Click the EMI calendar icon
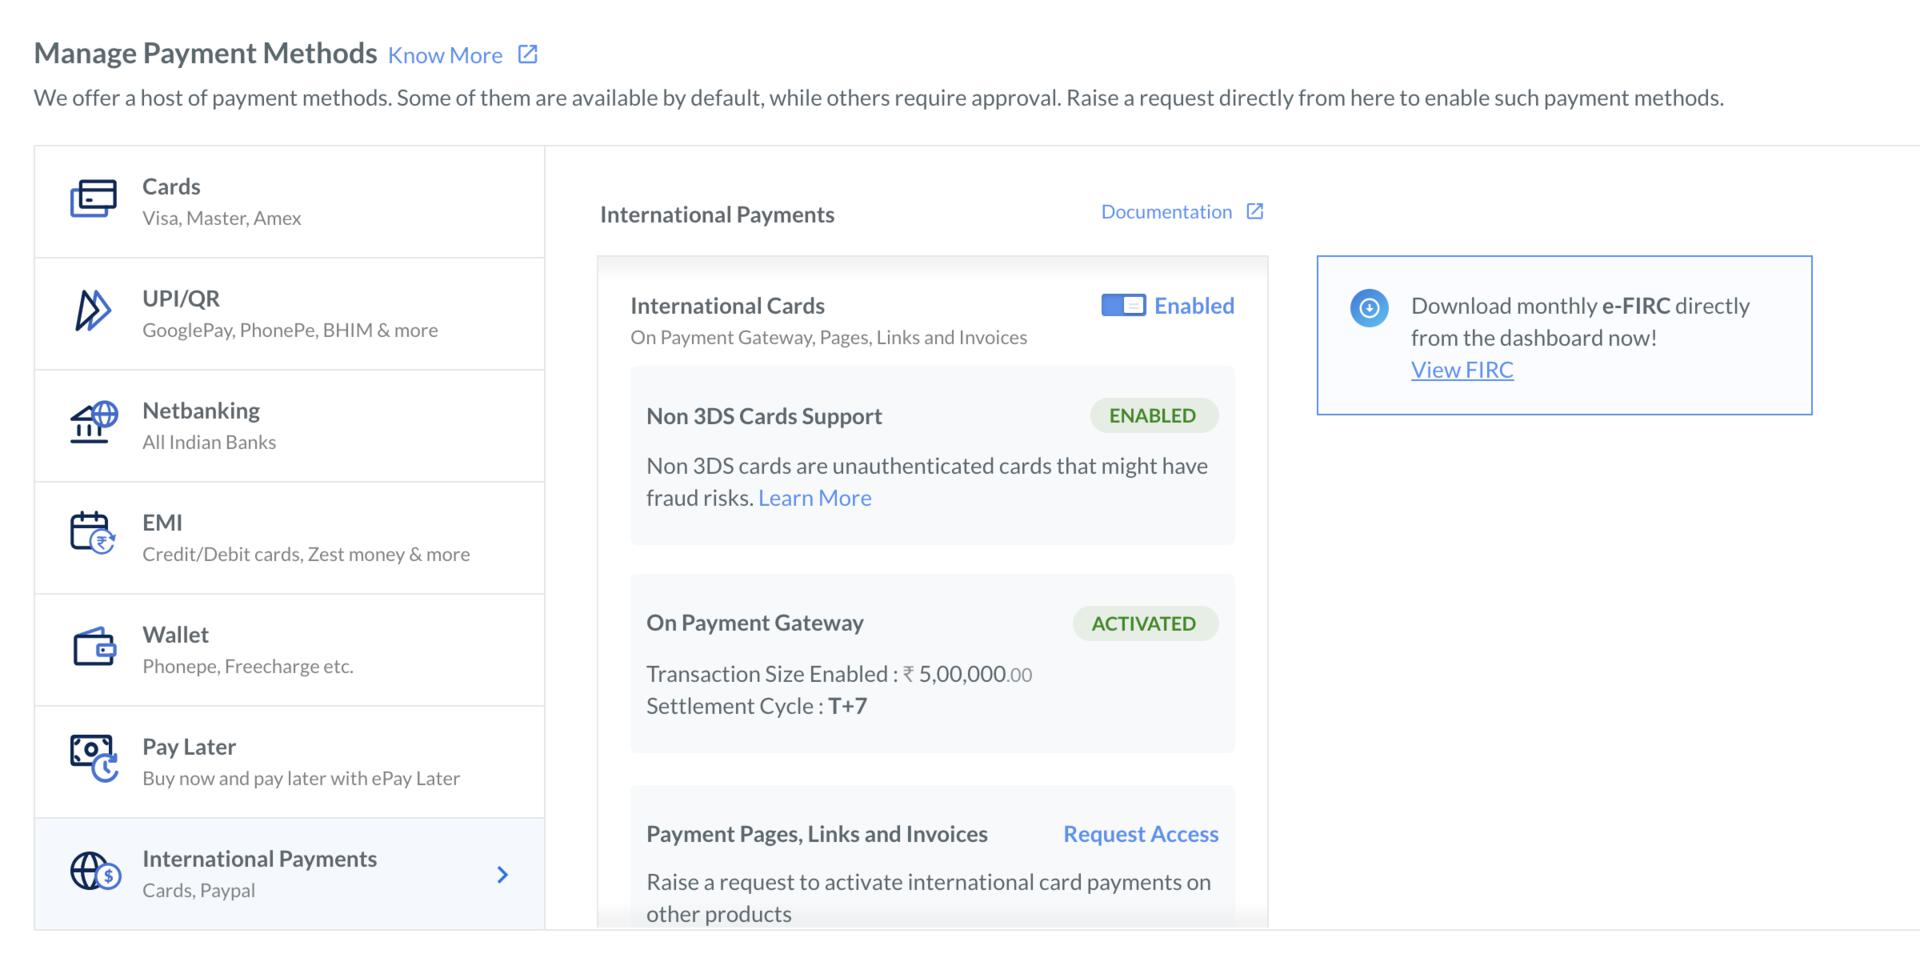 (93, 533)
